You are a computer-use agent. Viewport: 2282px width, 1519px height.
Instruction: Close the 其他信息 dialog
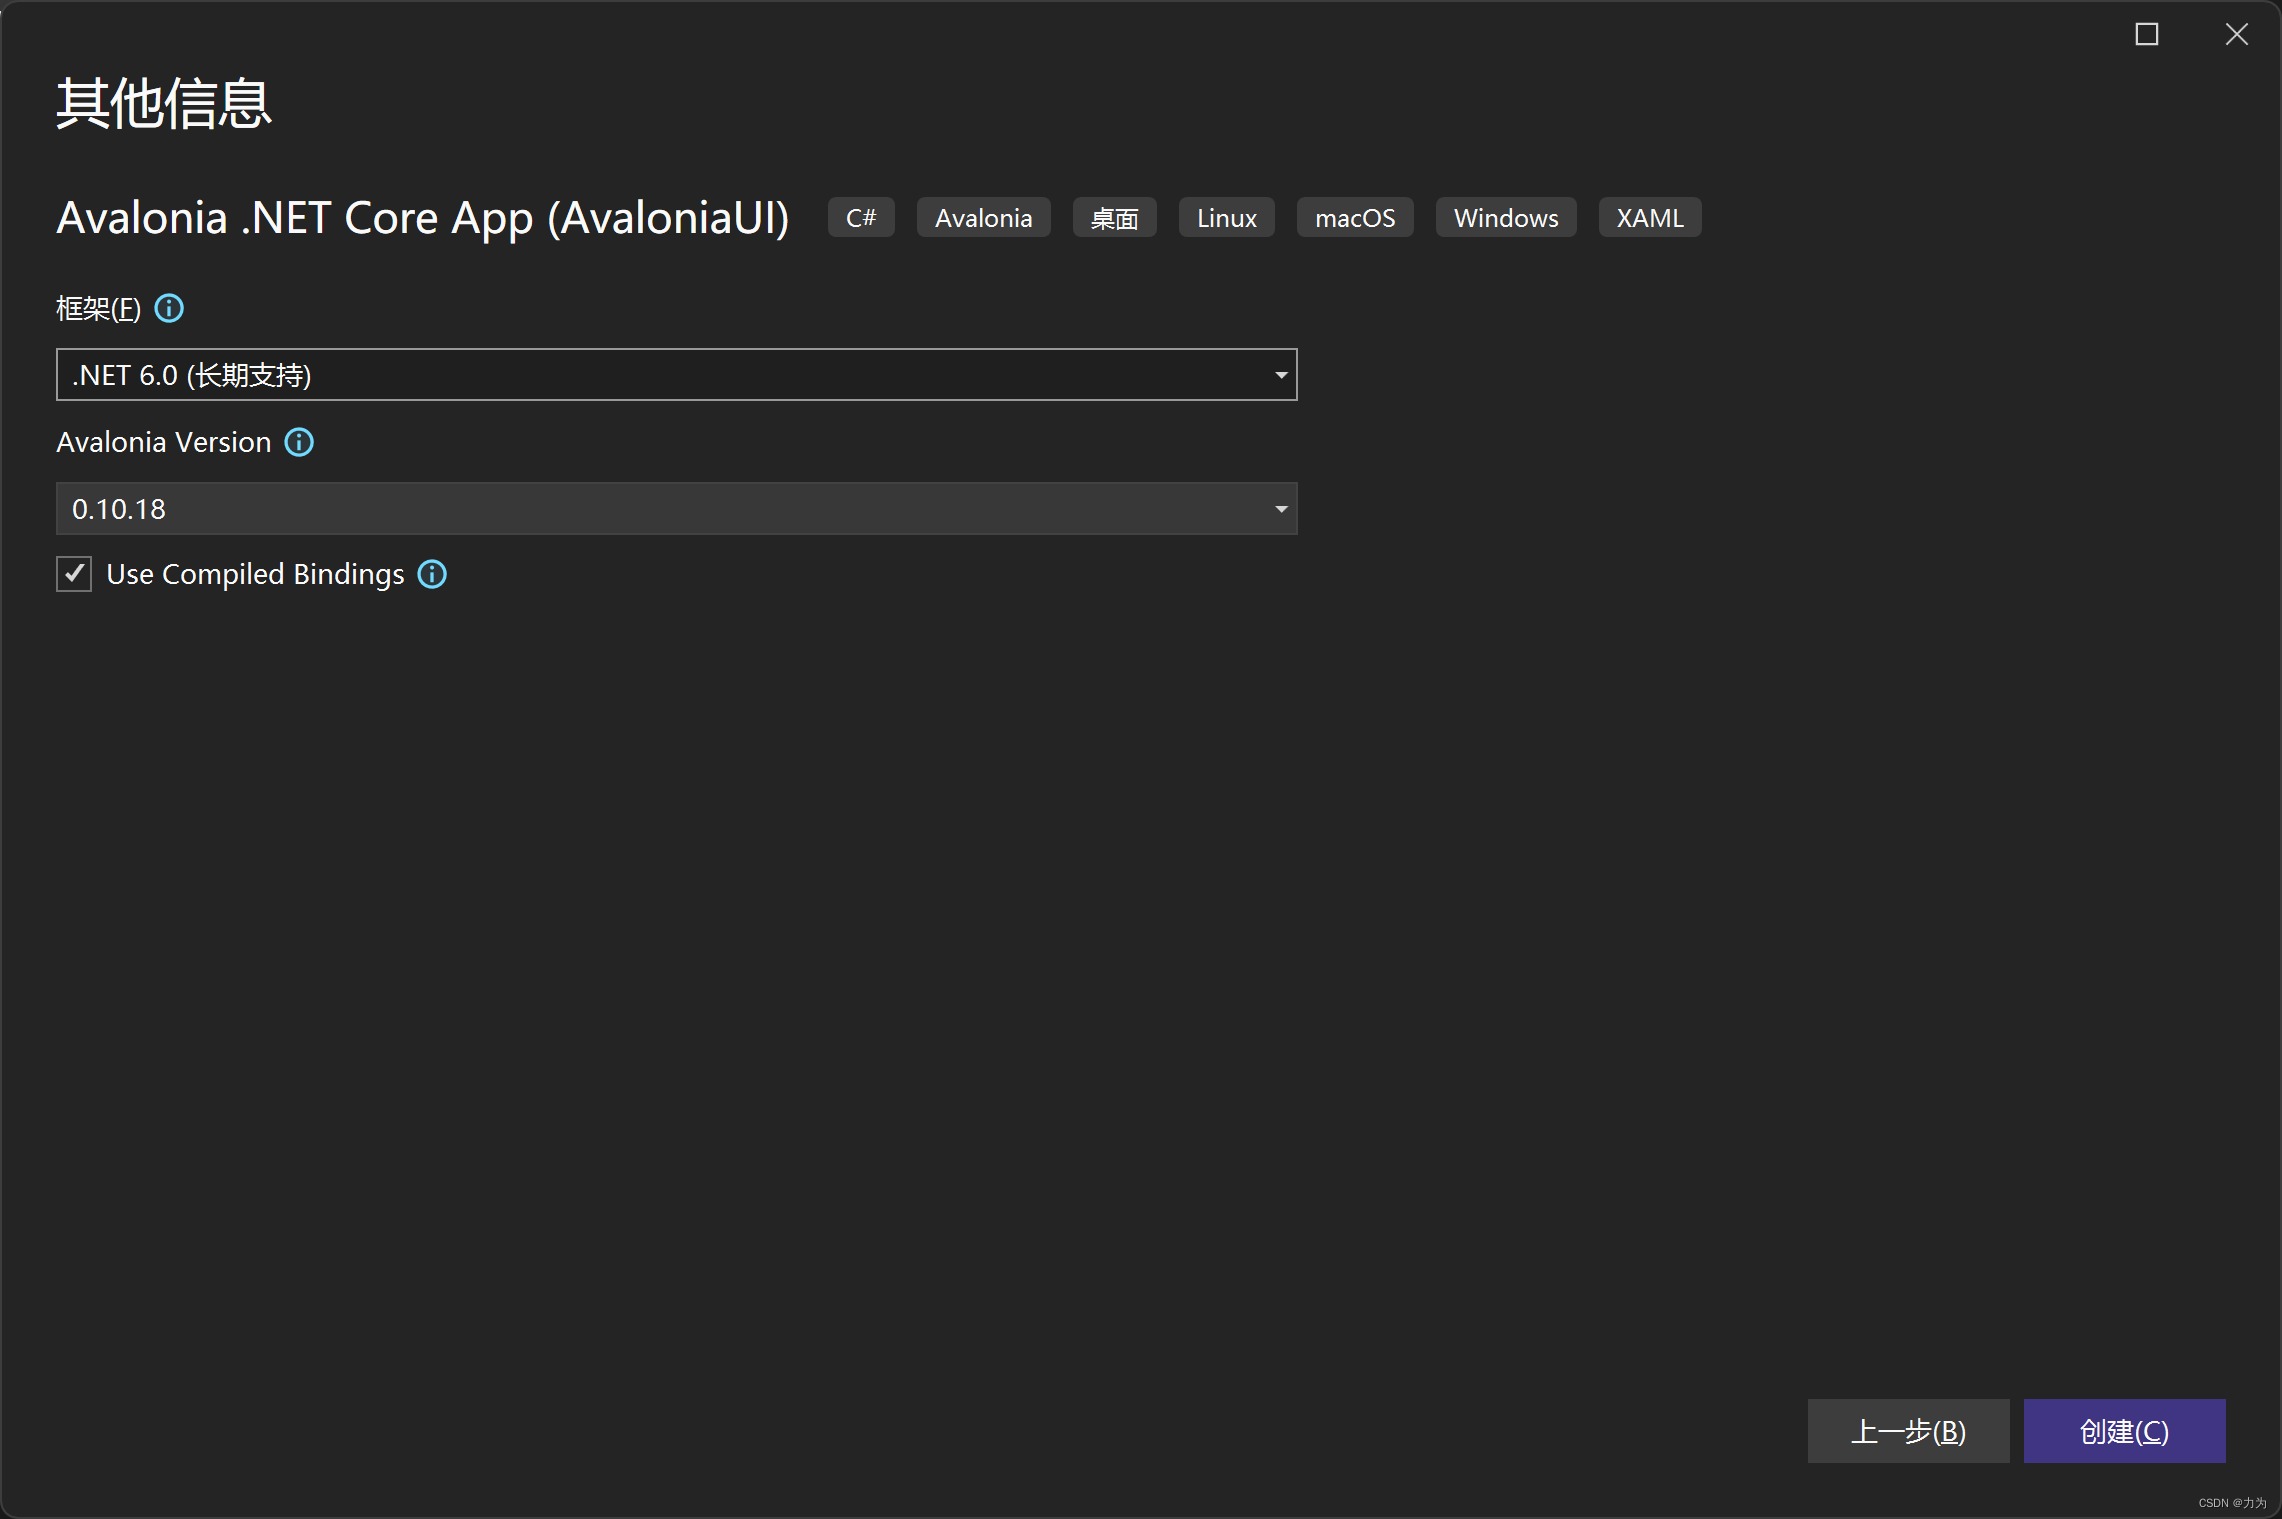coord(2236,34)
